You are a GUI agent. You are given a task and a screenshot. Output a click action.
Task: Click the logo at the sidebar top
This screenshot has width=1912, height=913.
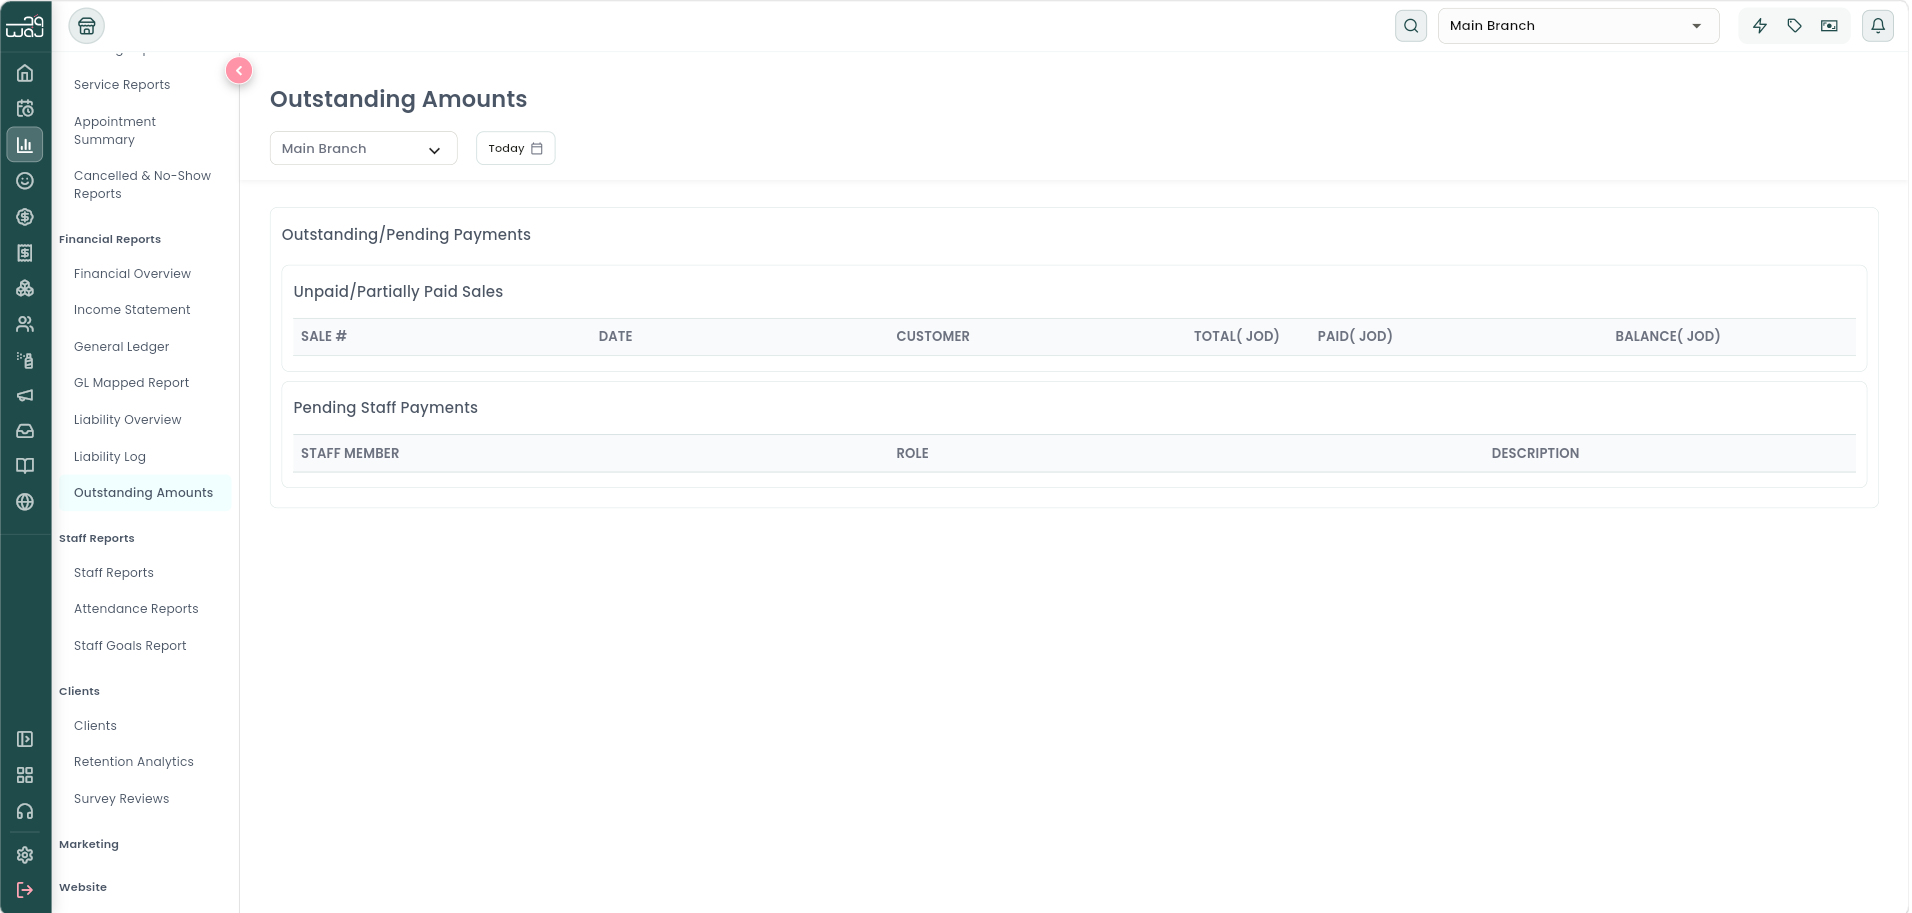[25, 26]
